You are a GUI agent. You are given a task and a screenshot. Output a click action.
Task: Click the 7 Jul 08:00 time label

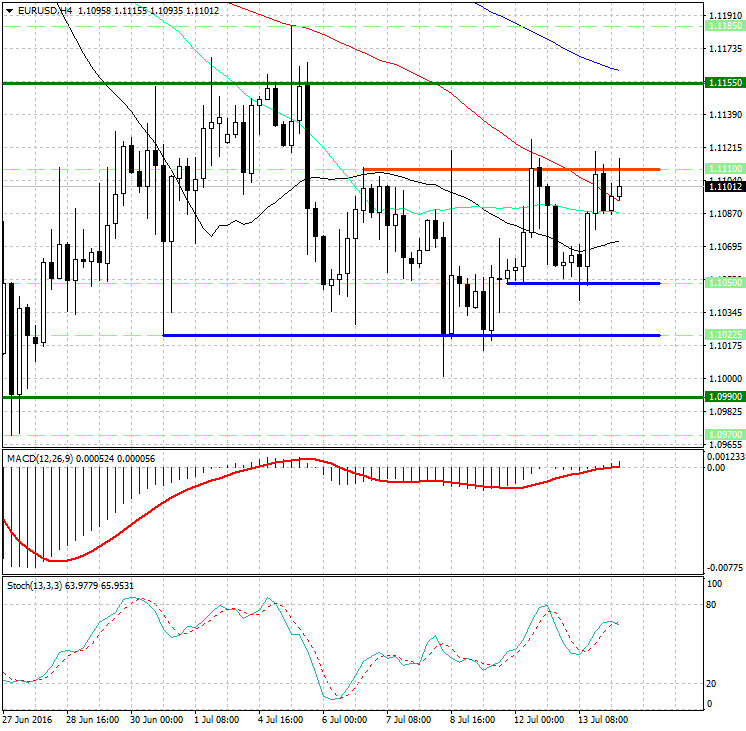click(x=409, y=719)
